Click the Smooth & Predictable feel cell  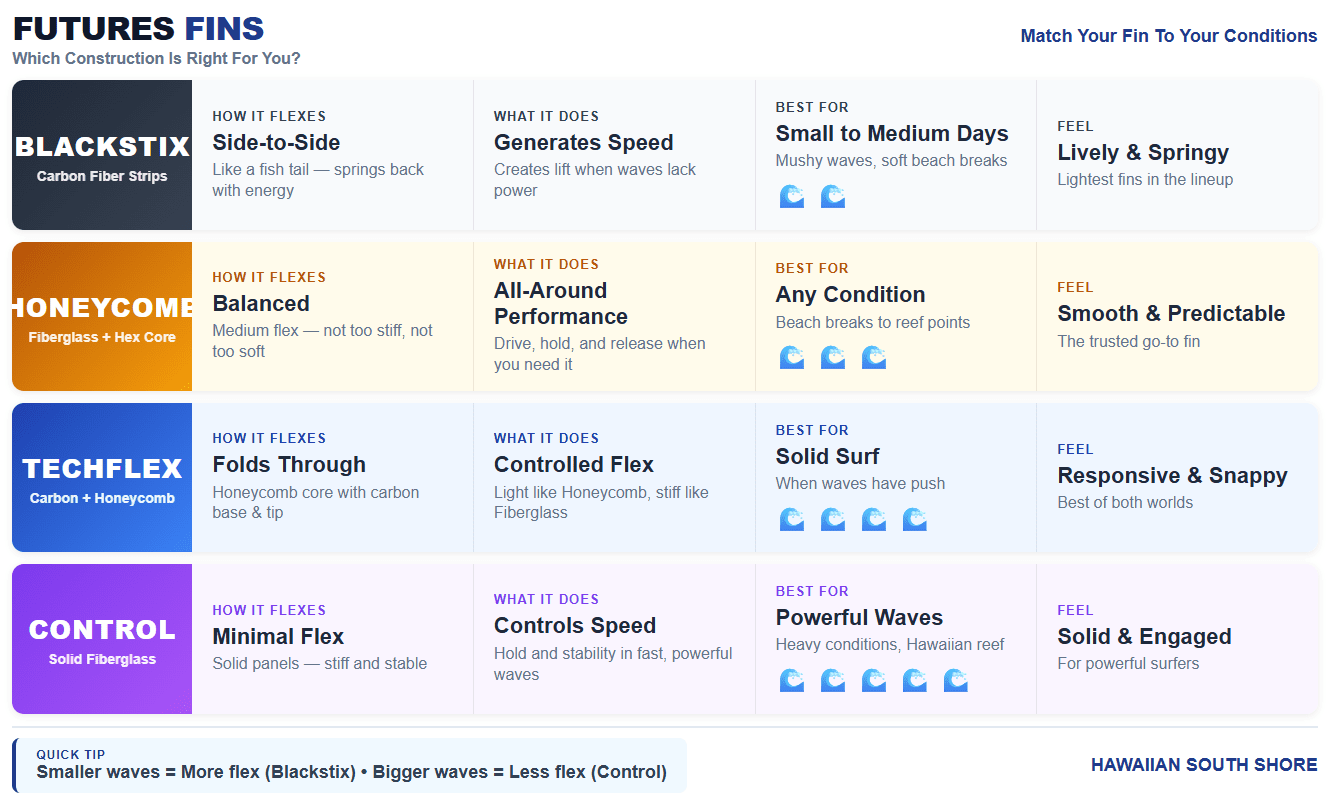click(x=1171, y=313)
